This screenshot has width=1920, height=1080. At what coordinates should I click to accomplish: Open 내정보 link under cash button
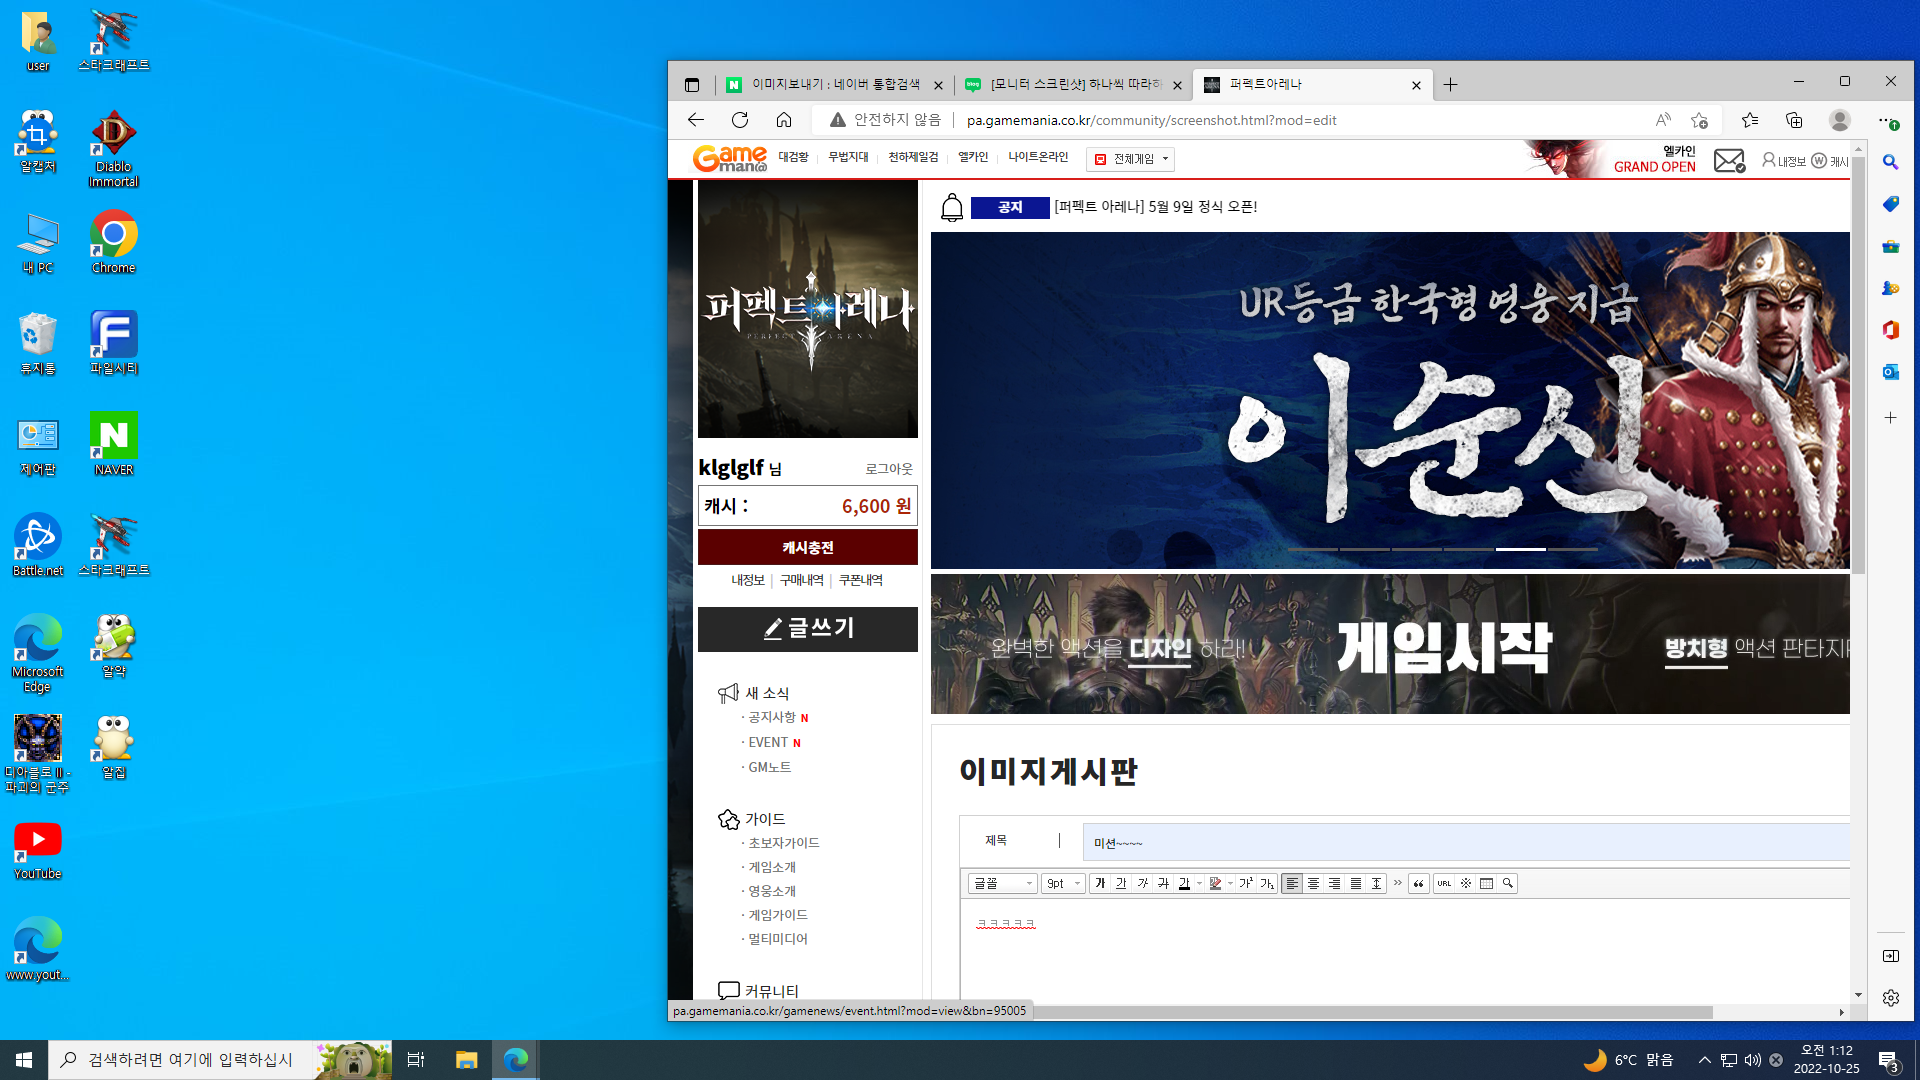pos(747,580)
